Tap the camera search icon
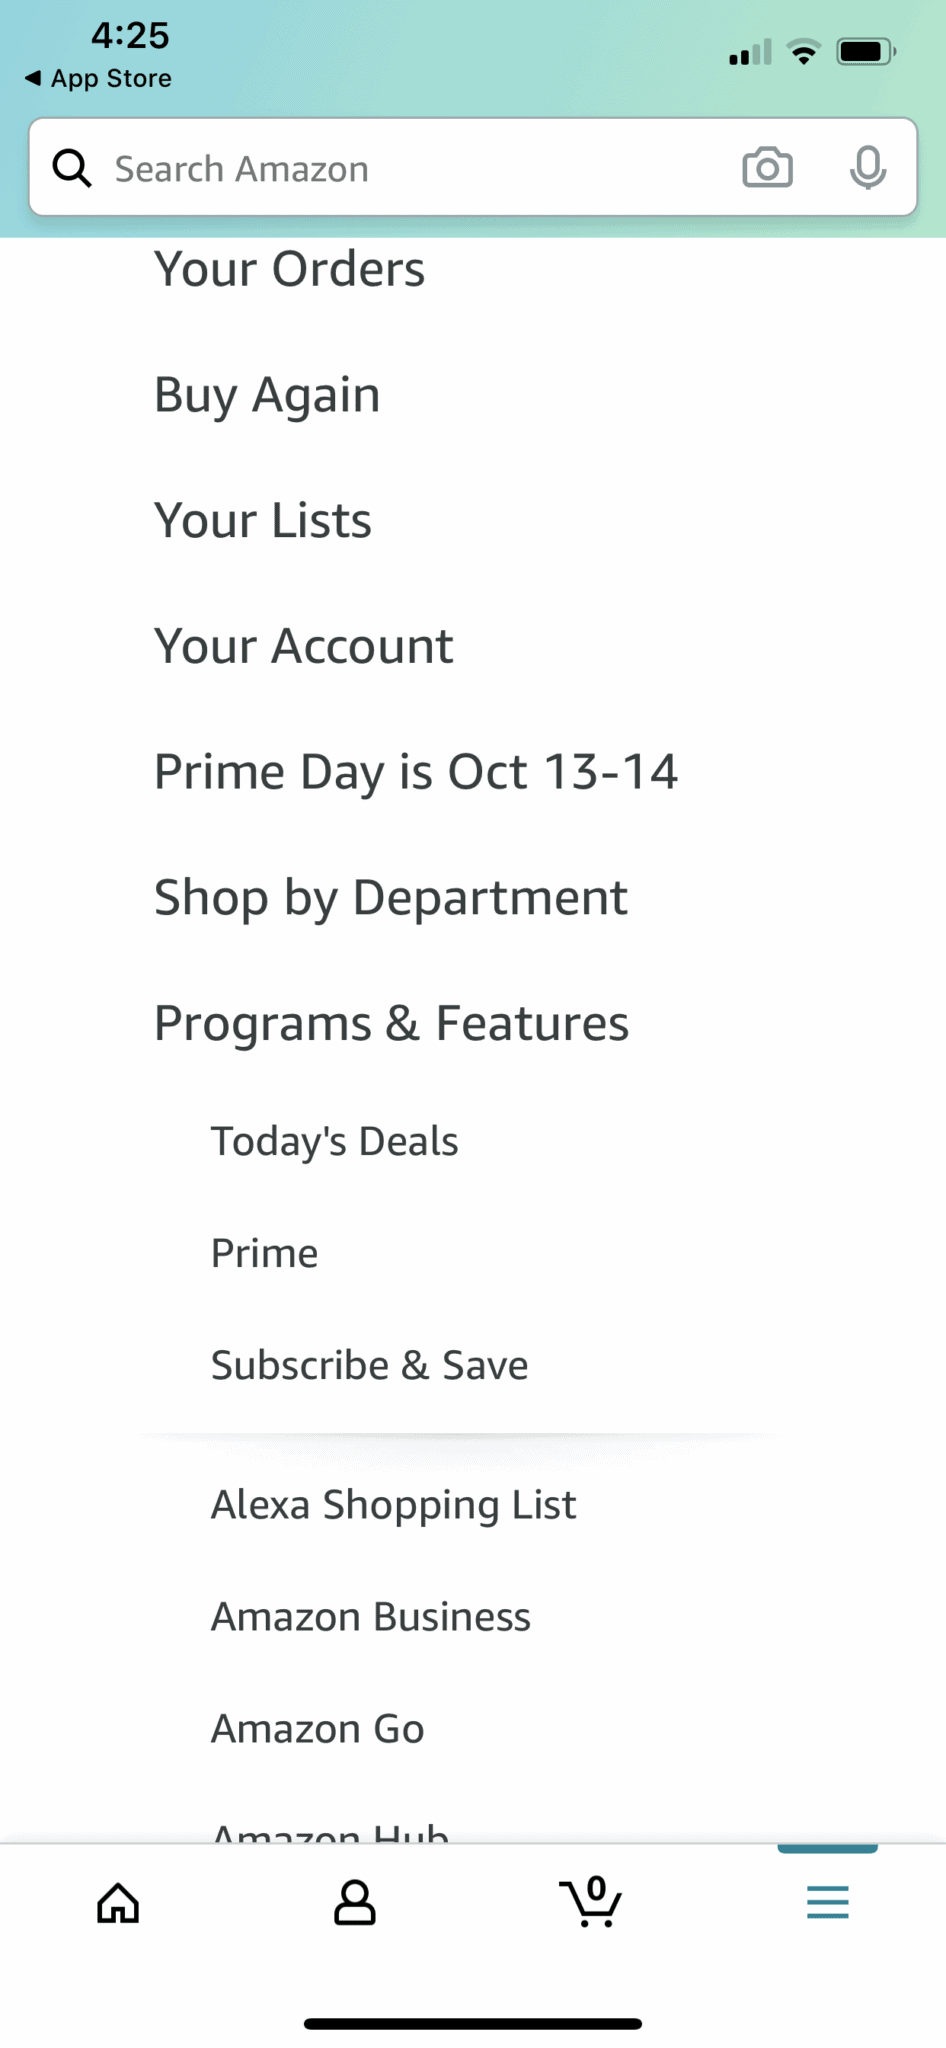Viewport: 946px width, 2048px height. point(767,167)
